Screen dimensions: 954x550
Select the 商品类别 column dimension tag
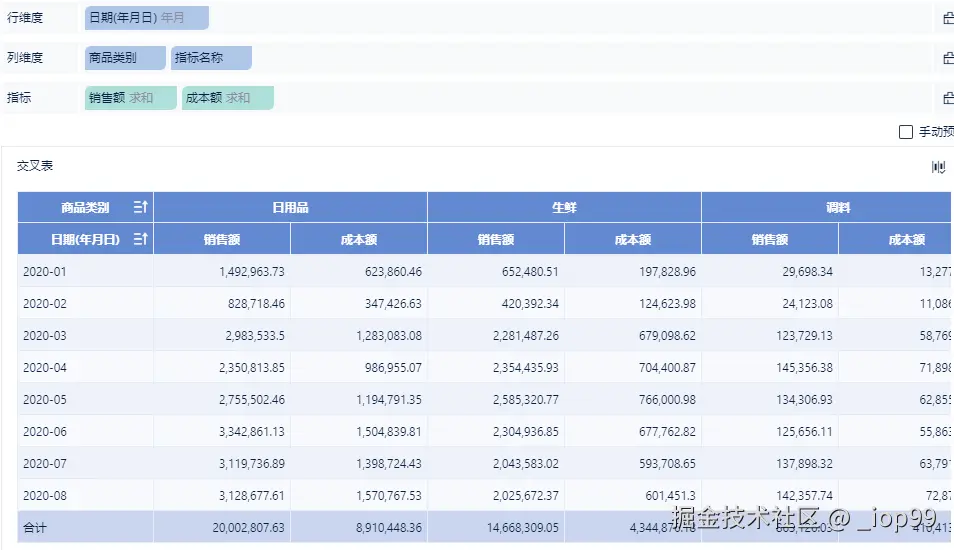125,58
